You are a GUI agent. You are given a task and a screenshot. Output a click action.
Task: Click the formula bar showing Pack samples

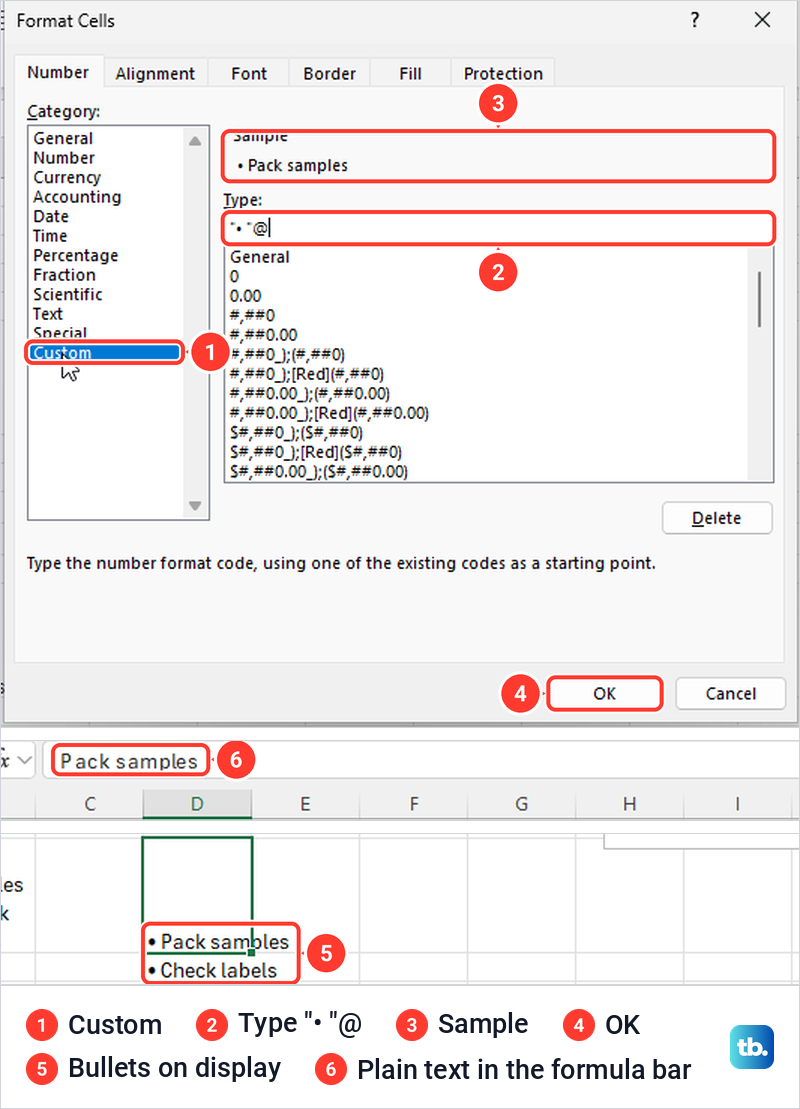421,761
